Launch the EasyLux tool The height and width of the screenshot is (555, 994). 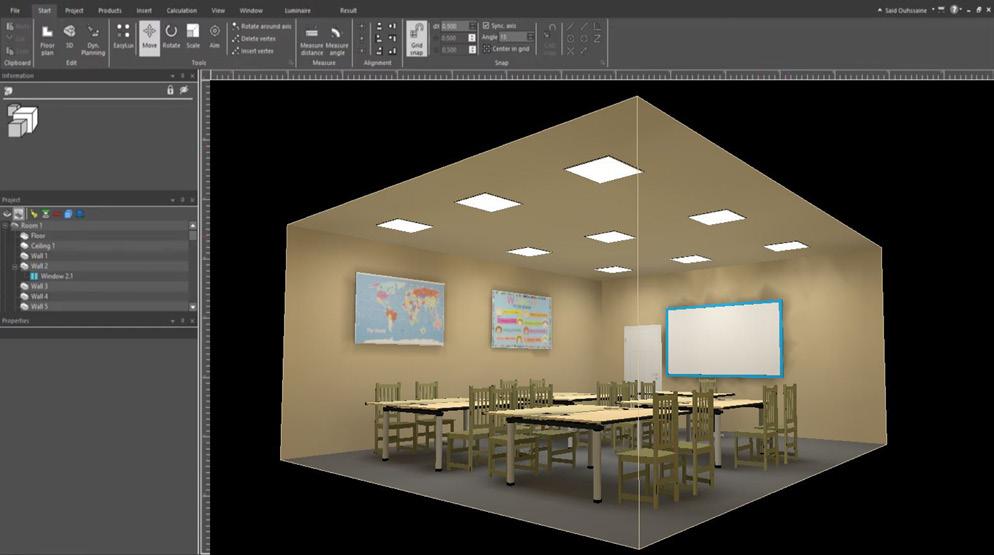[x=124, y=36]
